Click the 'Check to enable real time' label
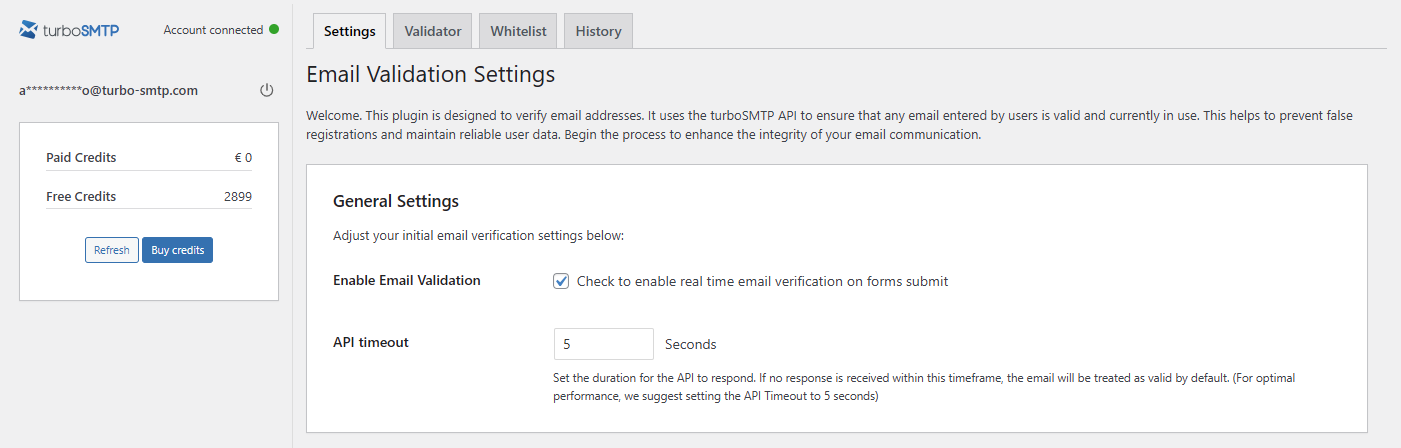The height and width of the screenshot is (448, 1401). coord(762,281)
